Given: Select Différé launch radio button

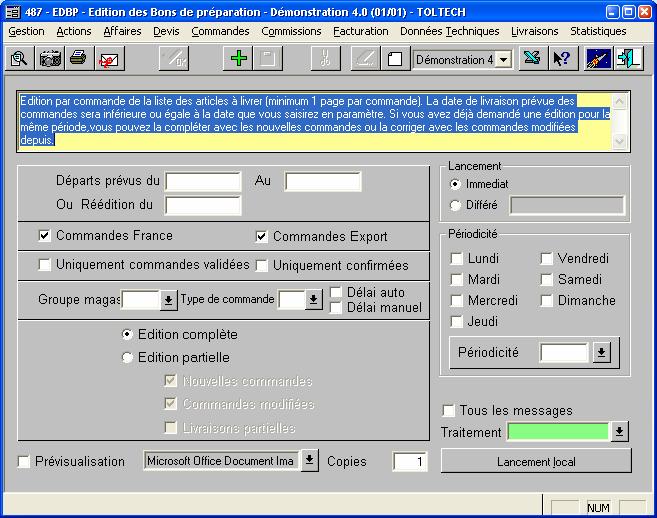Looking at the screenshot, I should coord(455,205).
